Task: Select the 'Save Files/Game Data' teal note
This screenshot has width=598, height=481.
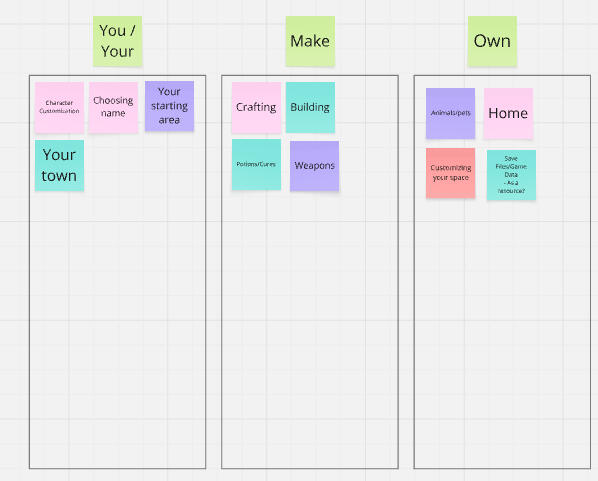Action: point(511,175)
